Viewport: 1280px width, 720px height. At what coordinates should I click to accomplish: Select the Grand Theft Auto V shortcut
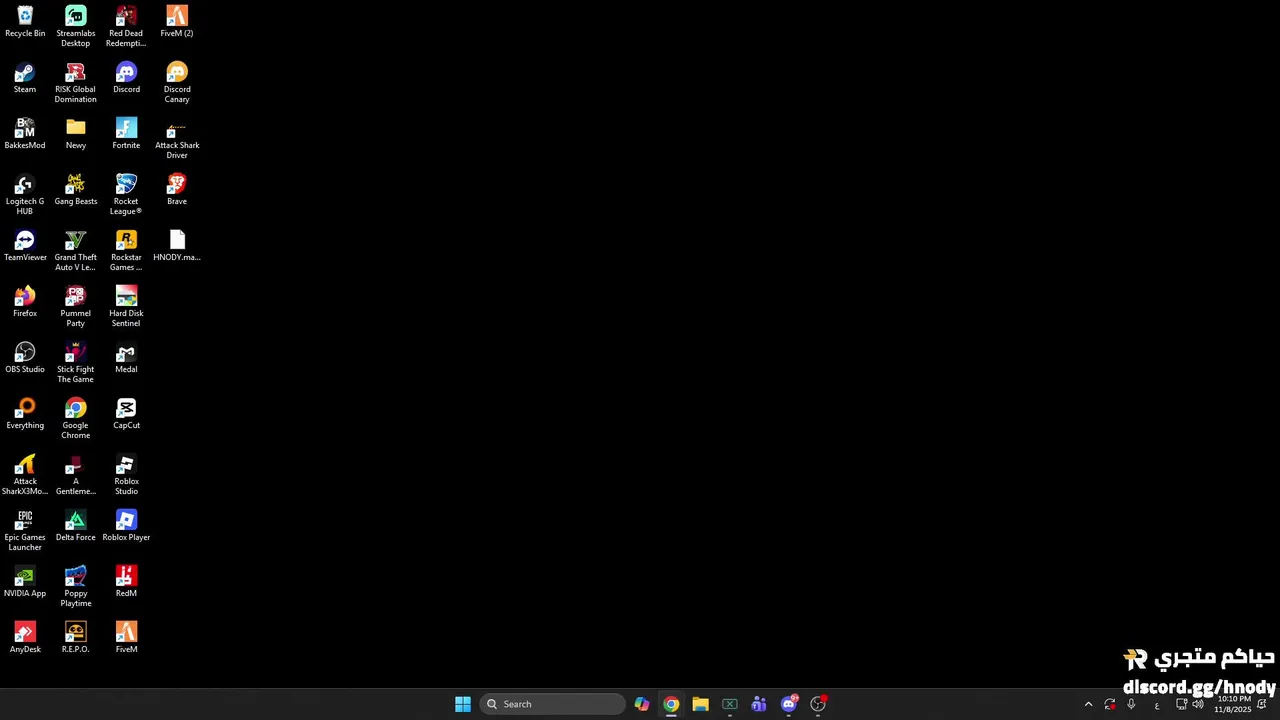[x=75, y=250]
